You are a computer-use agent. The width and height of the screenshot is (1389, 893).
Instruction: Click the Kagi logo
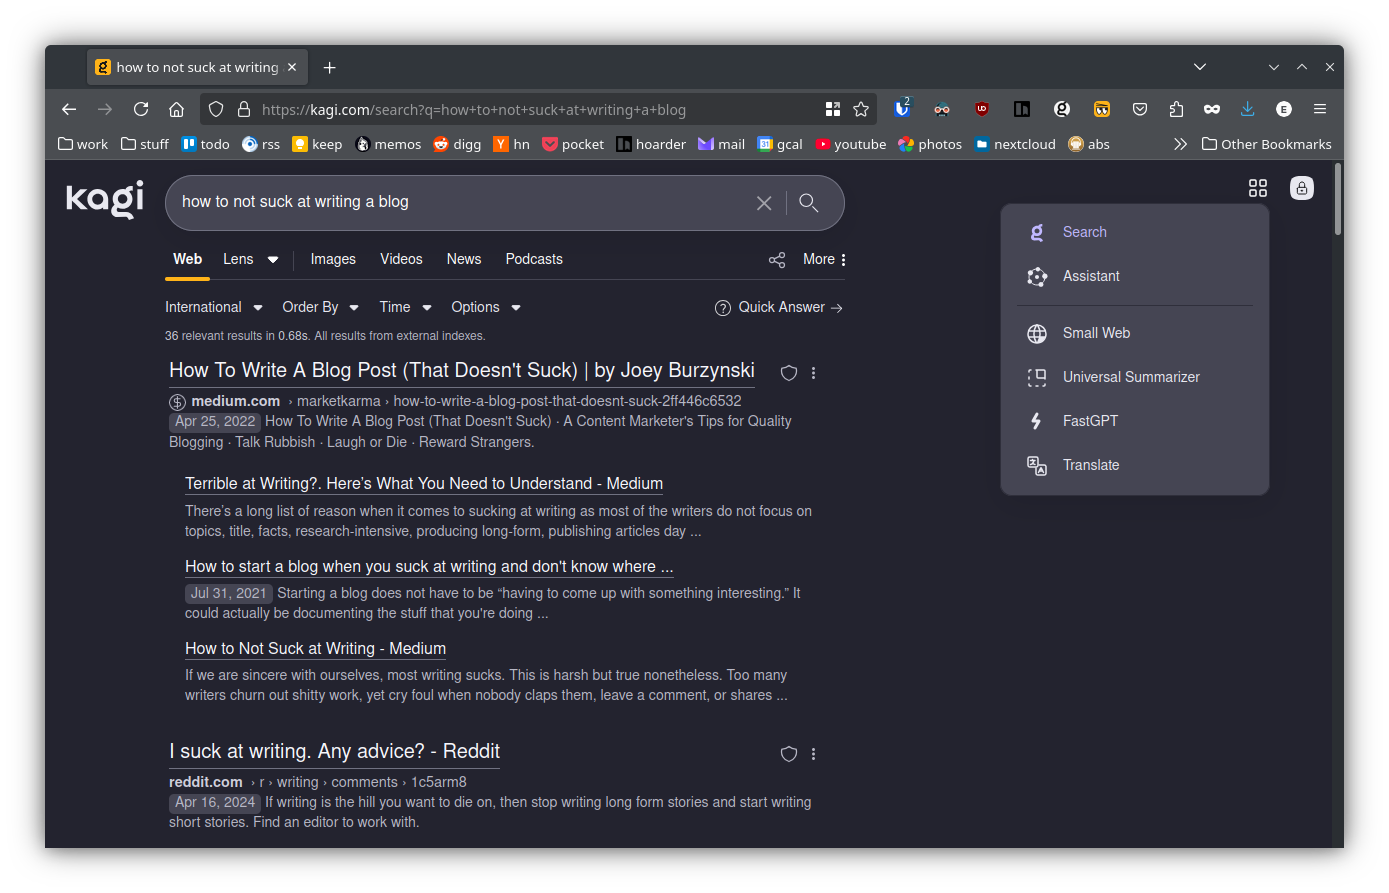[105, 199]
